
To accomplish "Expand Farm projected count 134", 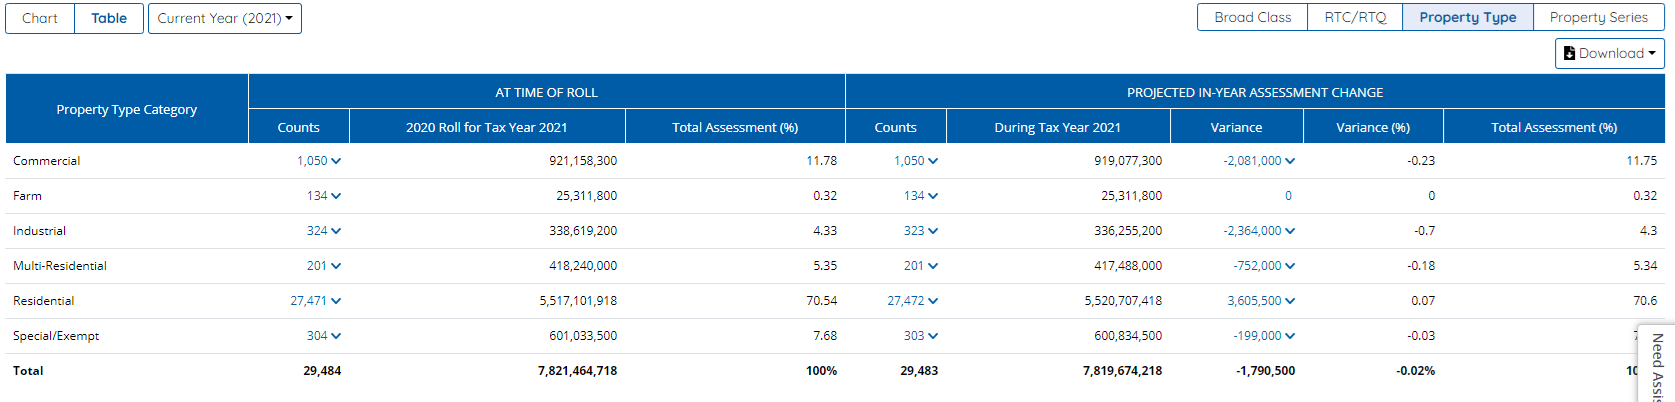I will click(921, 196).
